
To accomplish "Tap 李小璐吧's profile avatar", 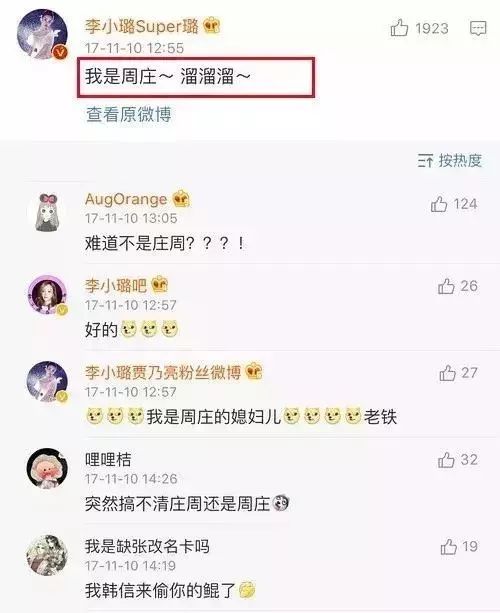I will pyautogui.click(x=47, y=294).
